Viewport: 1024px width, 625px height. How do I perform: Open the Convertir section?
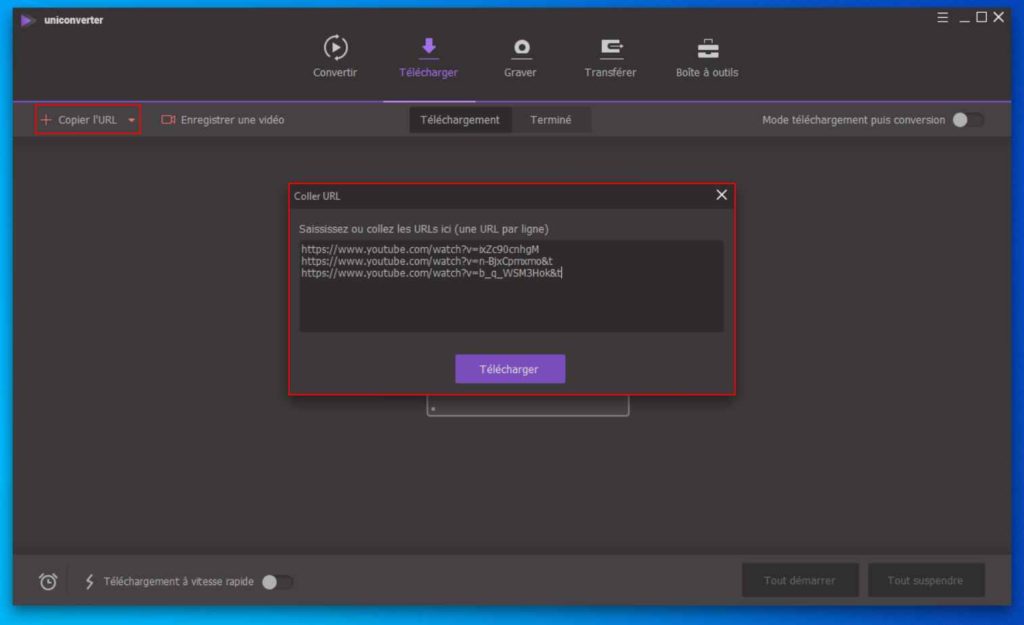335,57
